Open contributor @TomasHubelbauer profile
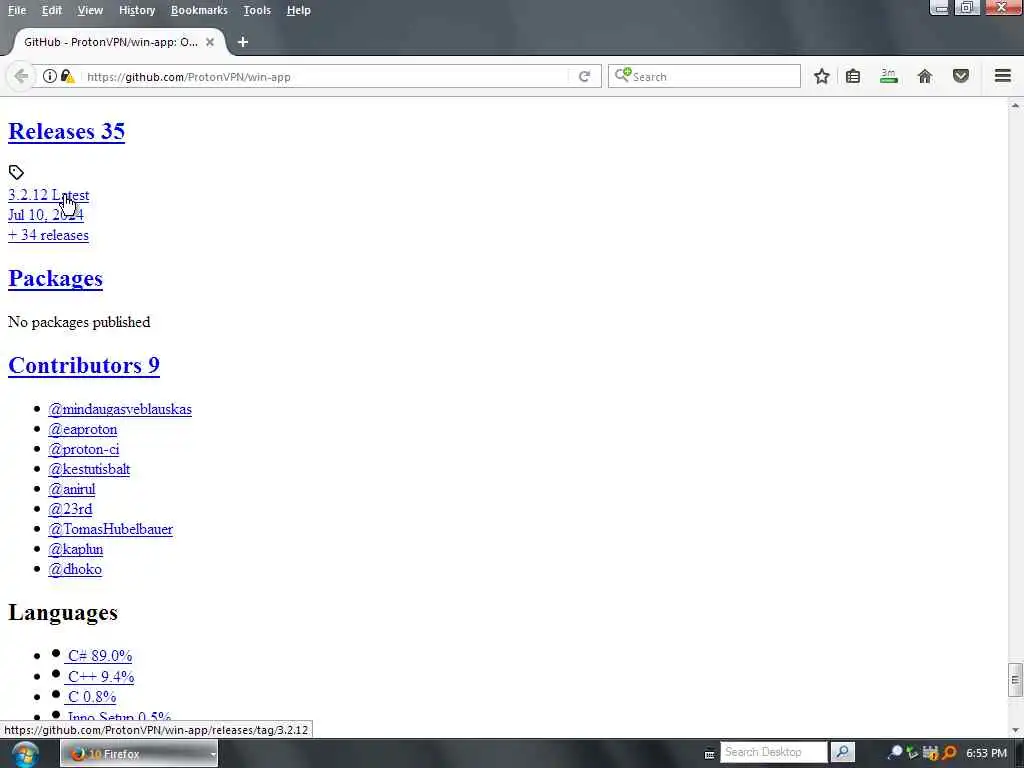This screenshot has height=768, width=1024. 110,529
